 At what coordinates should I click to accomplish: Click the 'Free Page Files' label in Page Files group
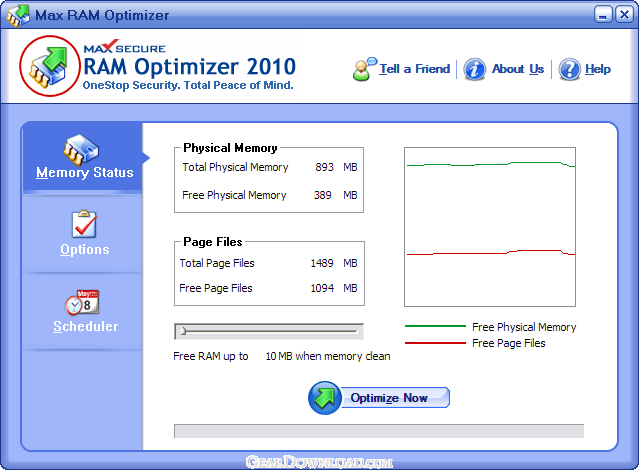[x=216, y=288]
